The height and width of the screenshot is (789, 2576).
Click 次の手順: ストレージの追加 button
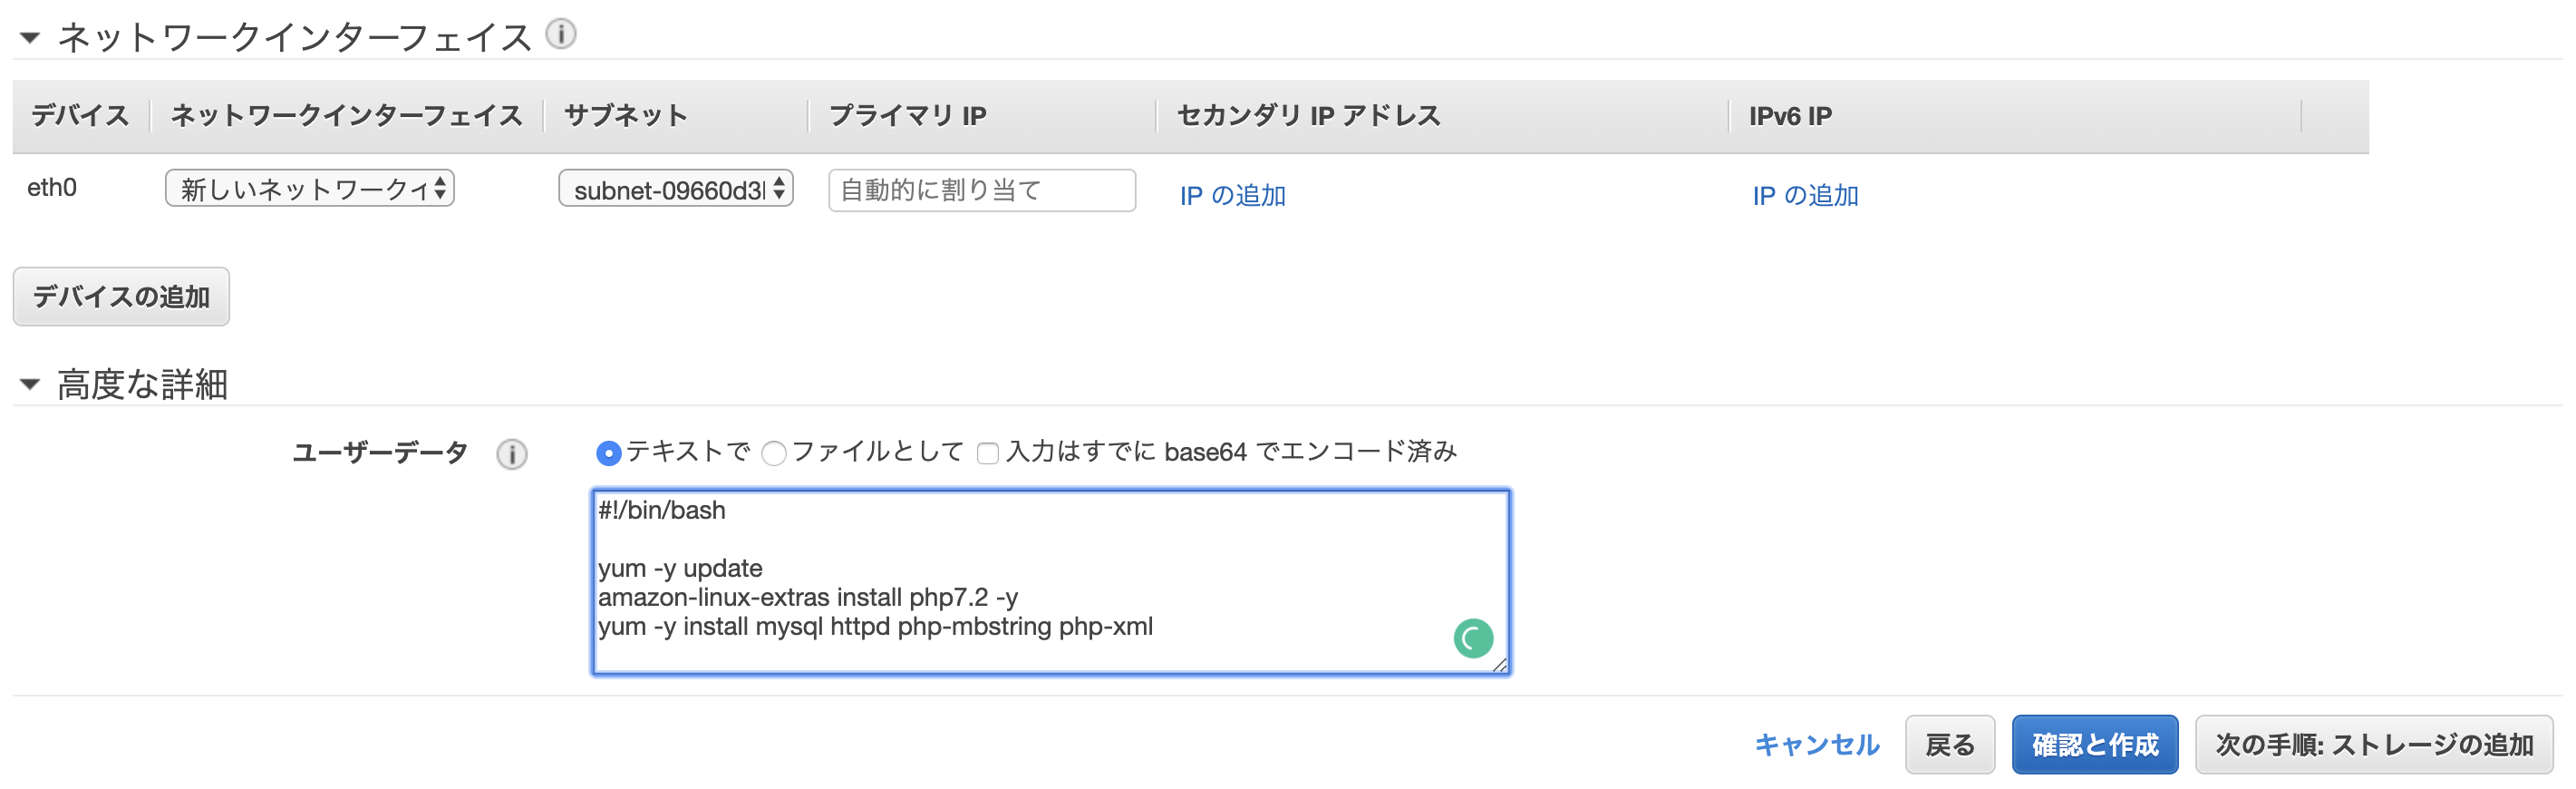pos(2374,745)
